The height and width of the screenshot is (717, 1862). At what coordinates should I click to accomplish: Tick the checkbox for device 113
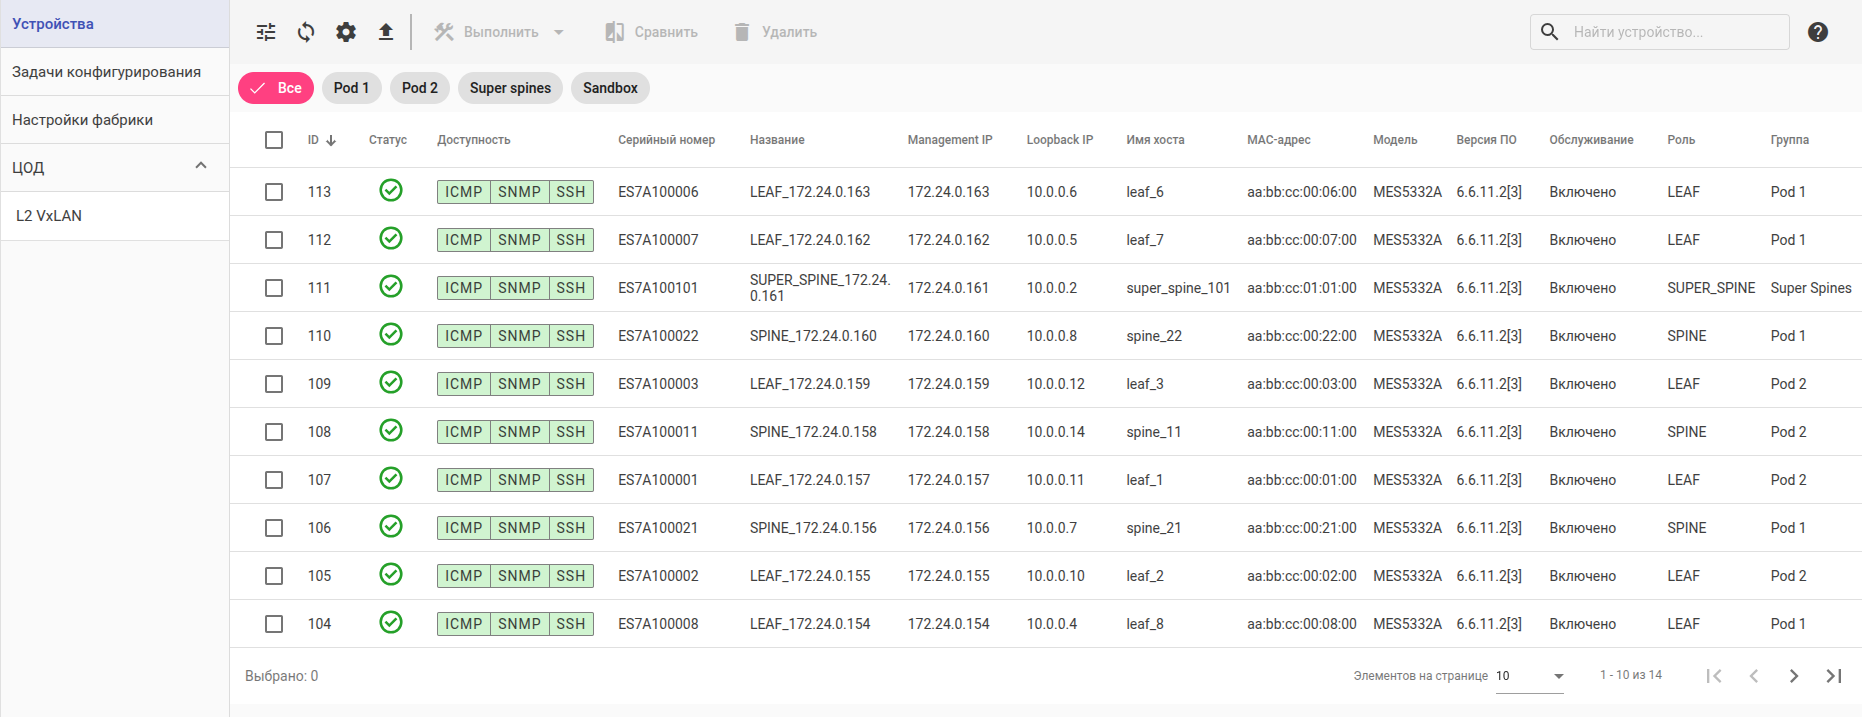pos(274,192)
